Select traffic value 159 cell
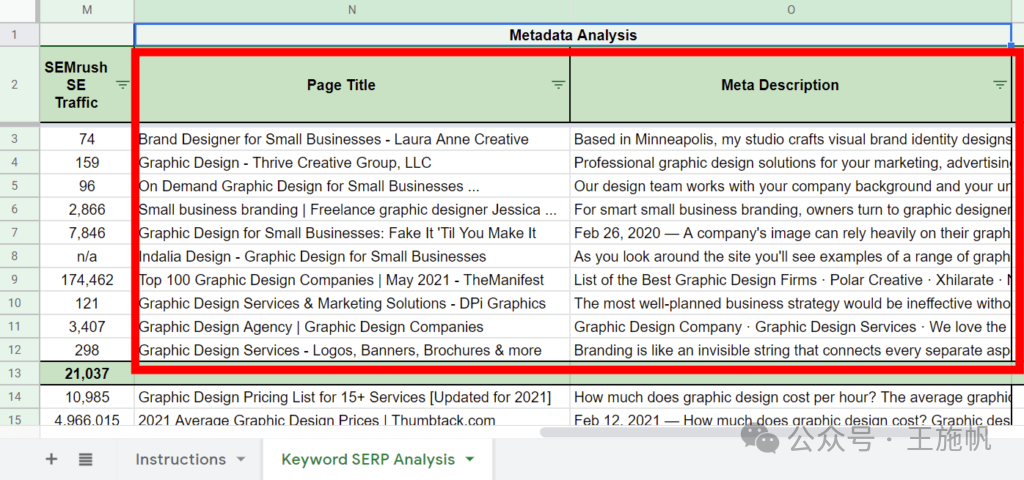Viewport: 1024px width, 480px height. 87,163
